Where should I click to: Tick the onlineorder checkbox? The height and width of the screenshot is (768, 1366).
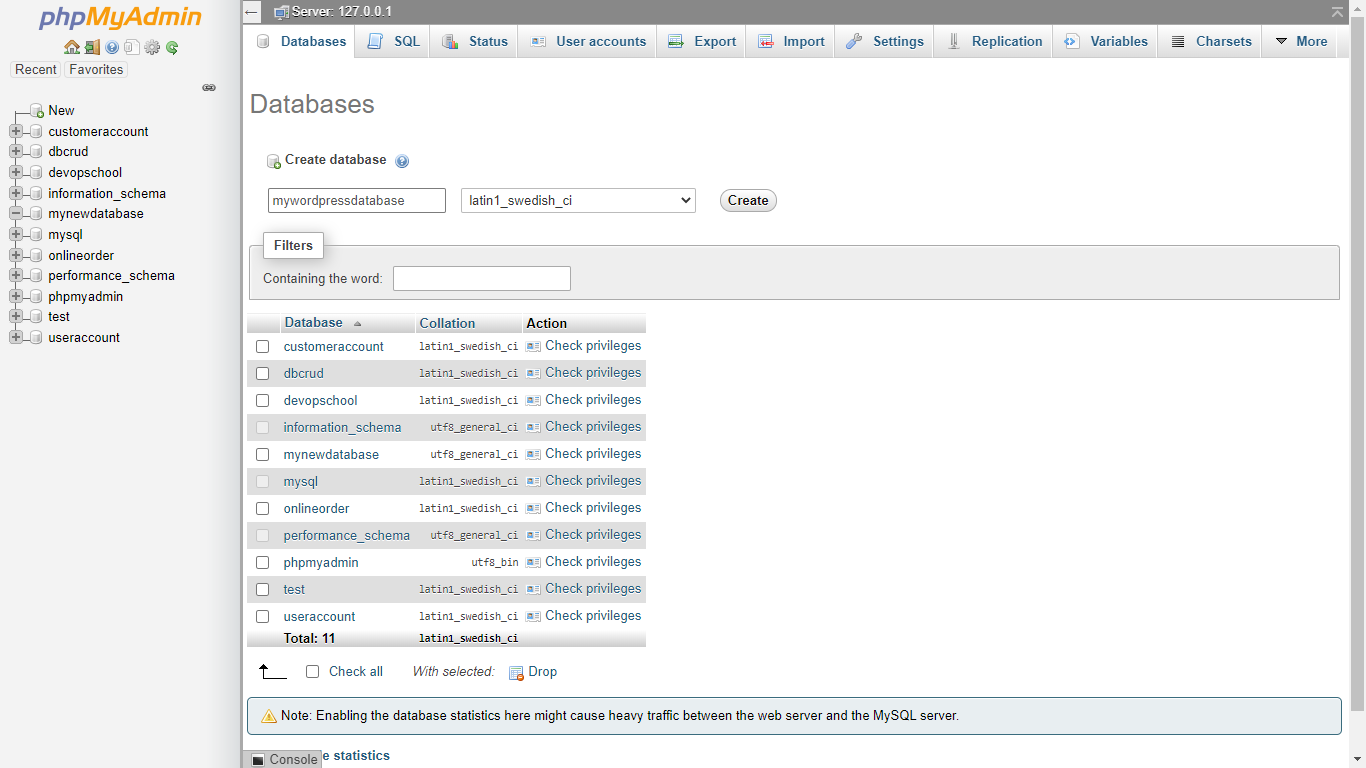point(263,509)
